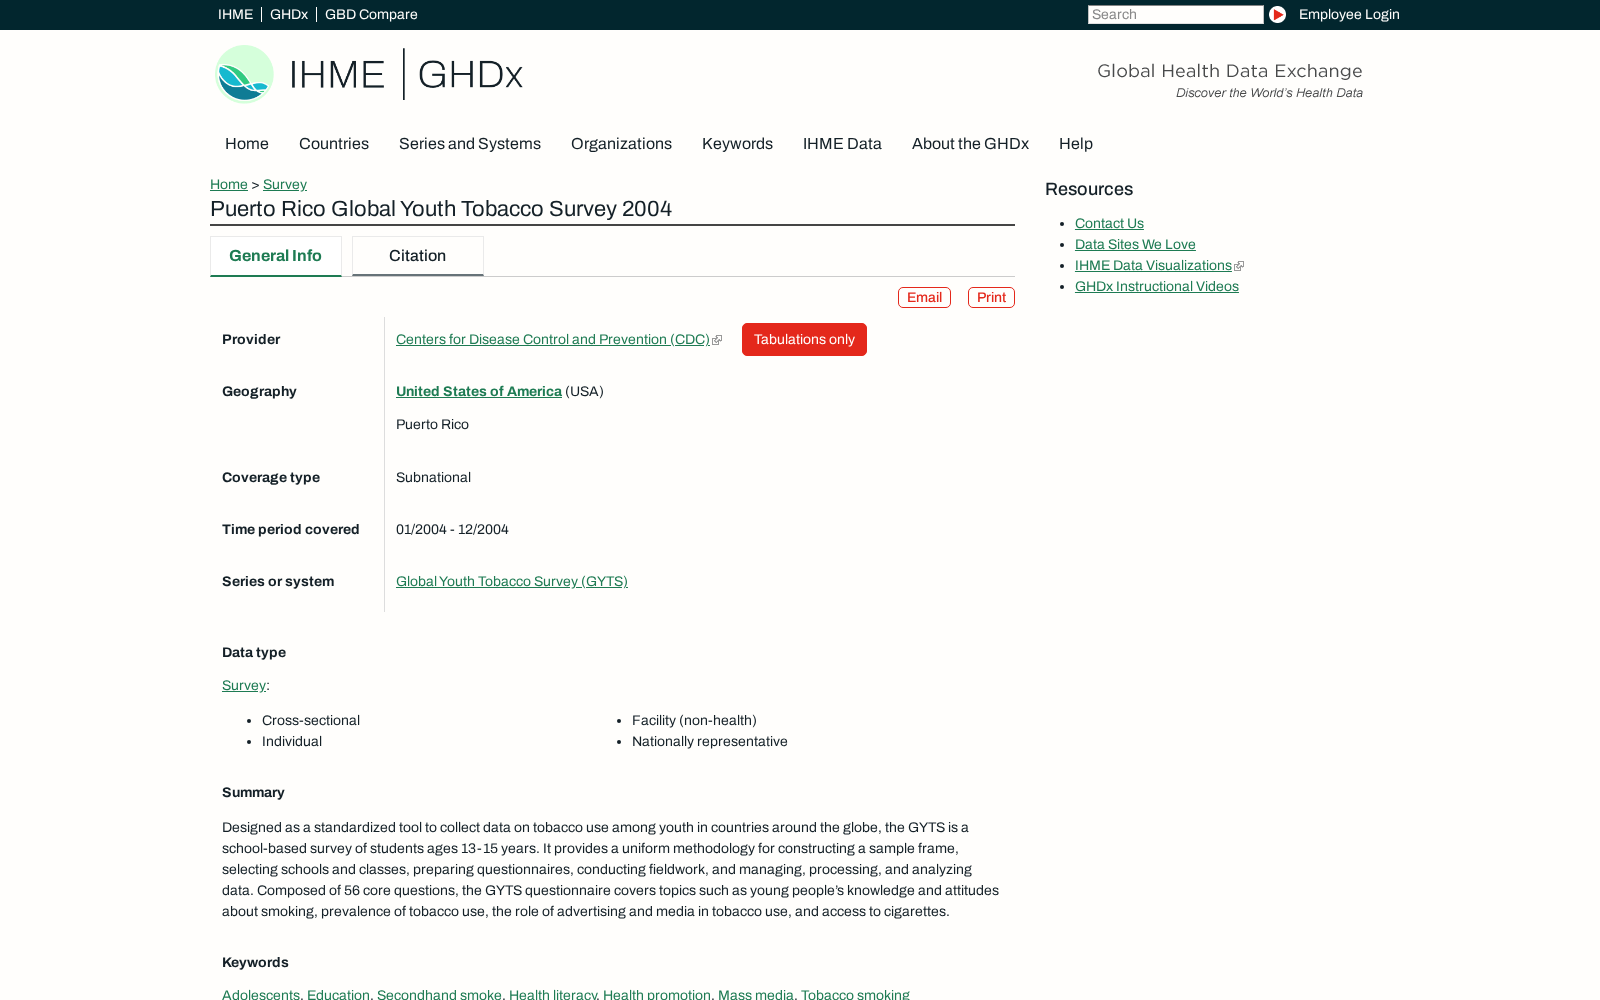1600x1000 pixels.
Task: Open the Help menu item
Action: [1076, 144]
